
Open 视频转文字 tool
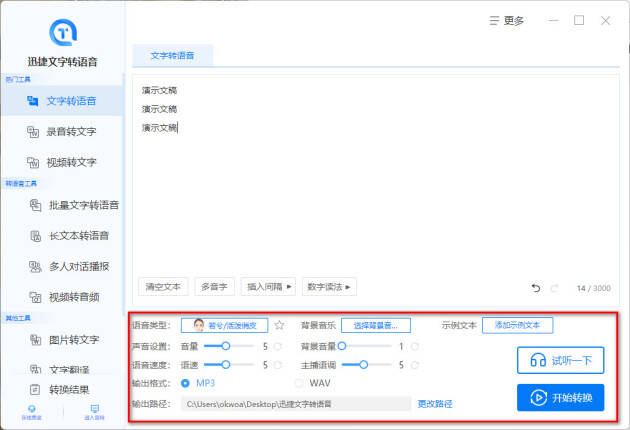tap(70, 162)
